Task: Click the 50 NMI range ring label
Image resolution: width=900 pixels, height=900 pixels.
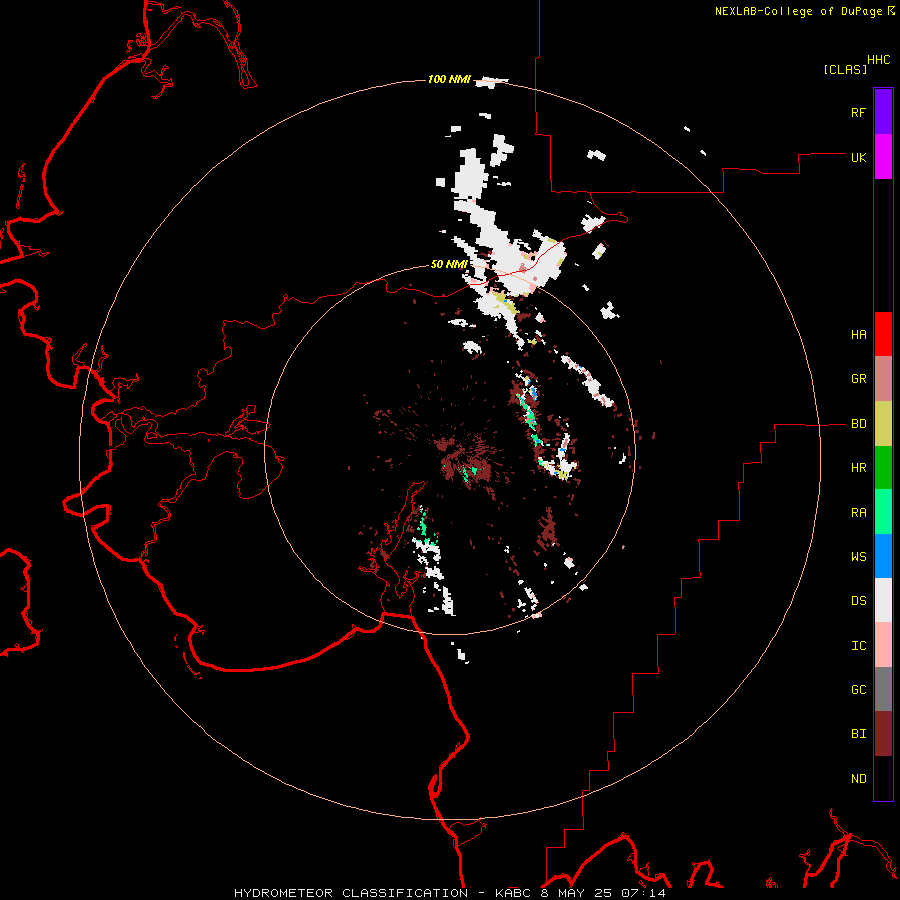Action: pos(449,264)
